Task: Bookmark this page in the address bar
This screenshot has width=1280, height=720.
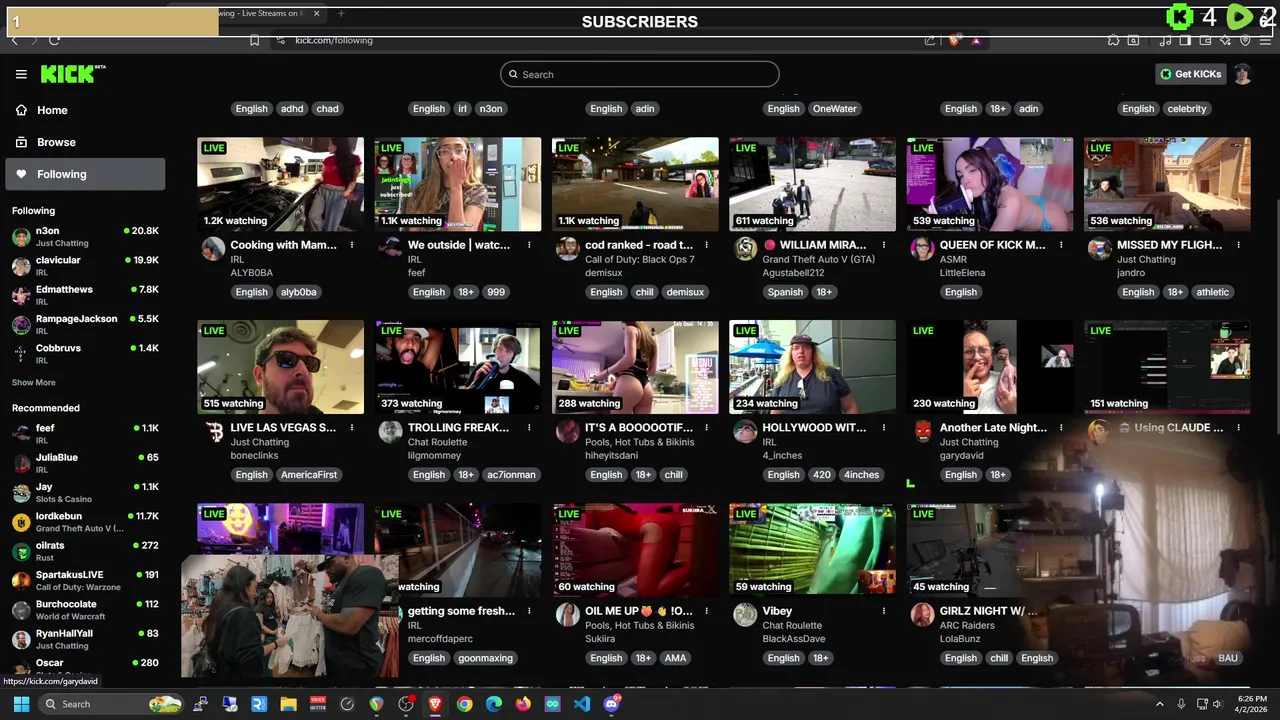Action: [254, 40]
